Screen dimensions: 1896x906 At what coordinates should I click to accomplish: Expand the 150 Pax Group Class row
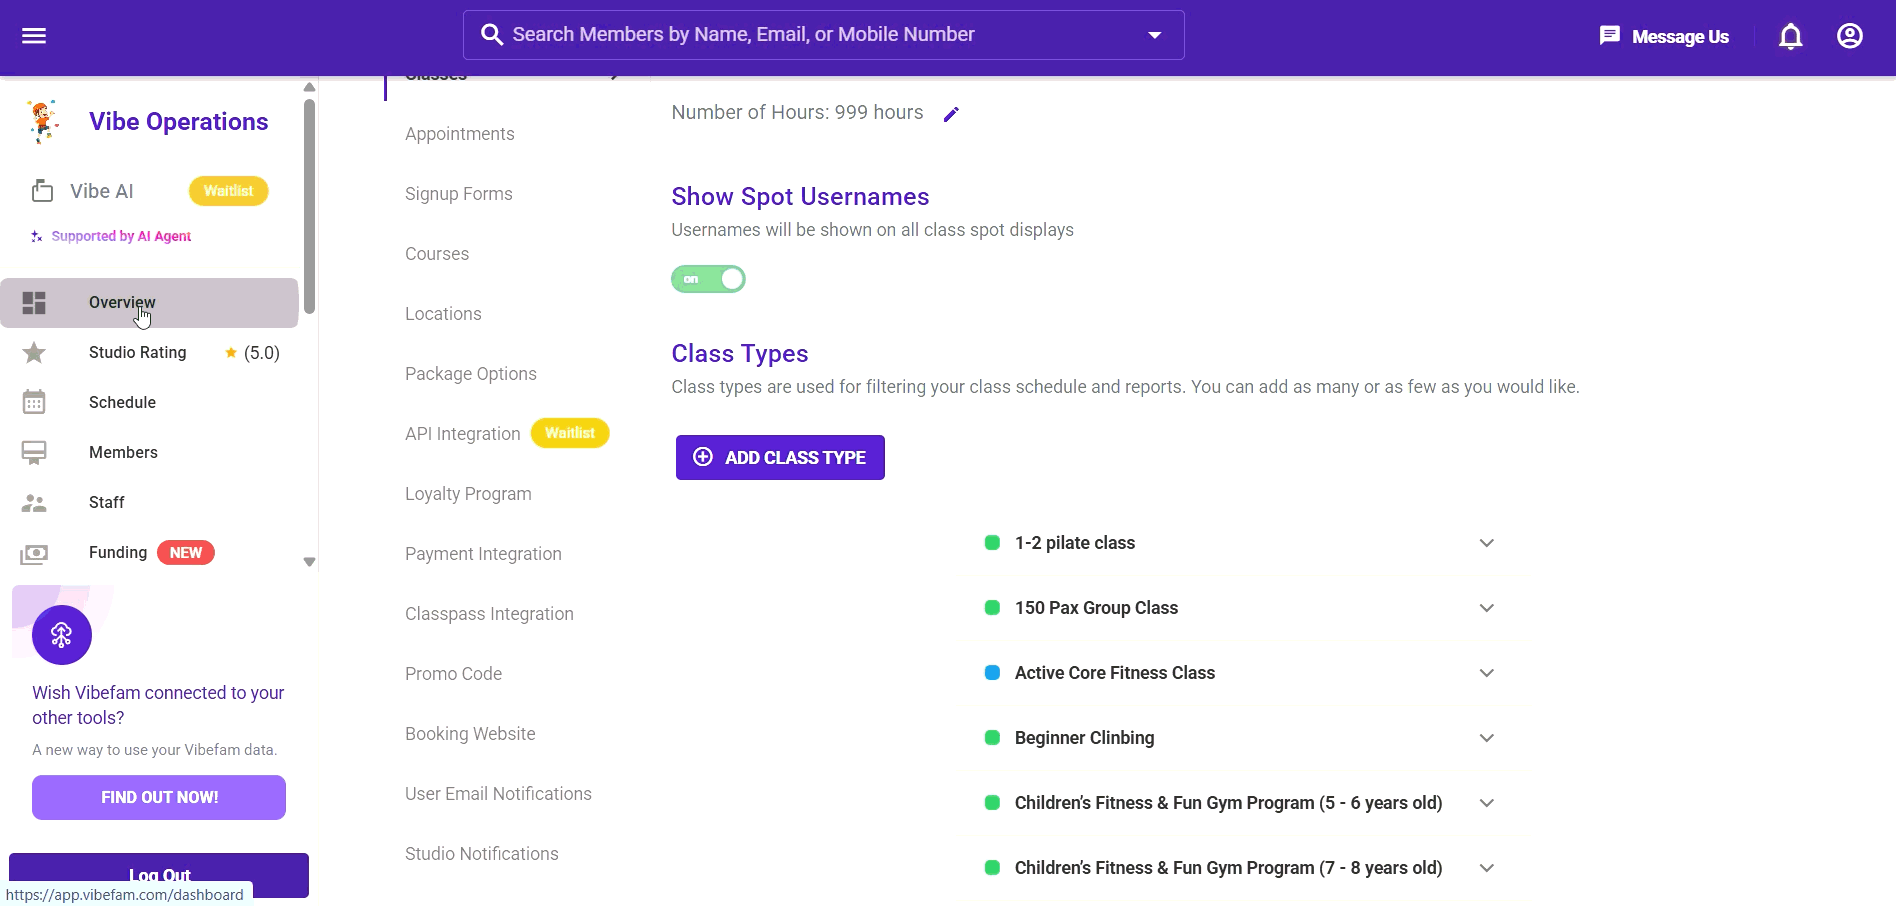pyautogui.click(x=1486, y=608)
